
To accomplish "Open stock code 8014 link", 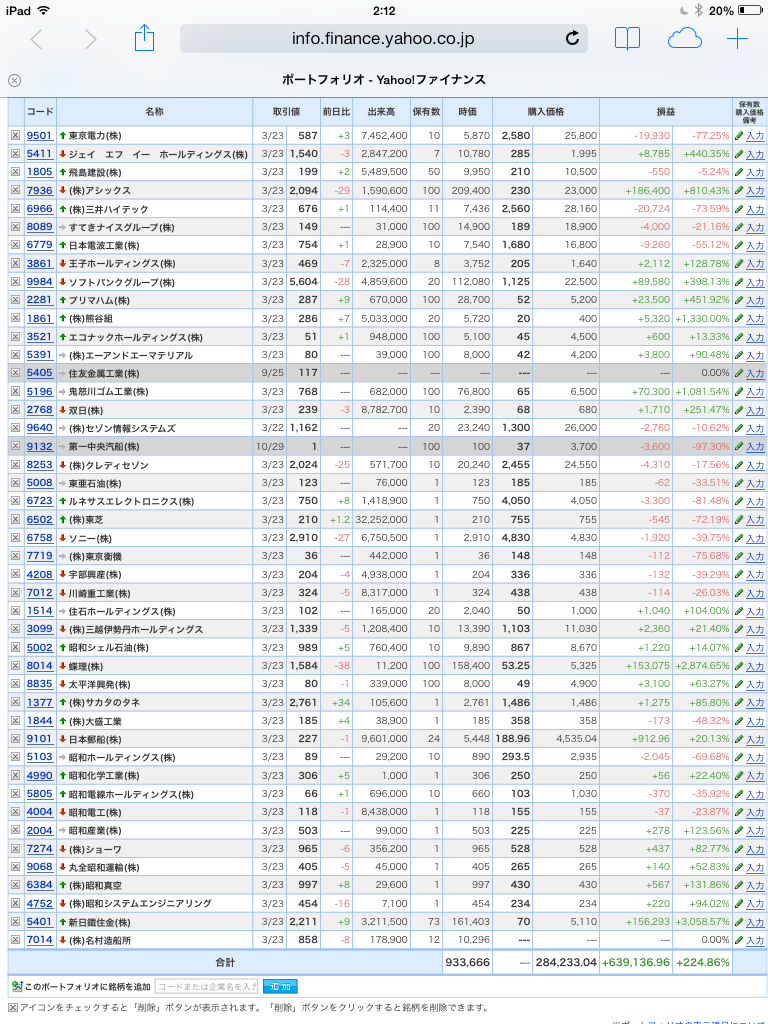I will [39, 666].
